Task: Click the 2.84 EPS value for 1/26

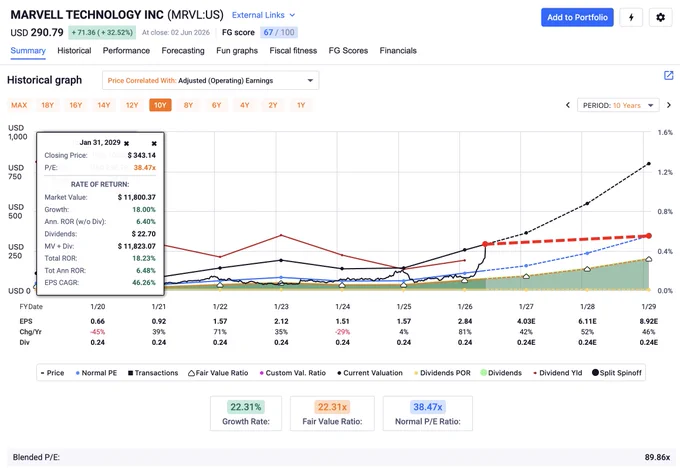Action: coord(465,321)
